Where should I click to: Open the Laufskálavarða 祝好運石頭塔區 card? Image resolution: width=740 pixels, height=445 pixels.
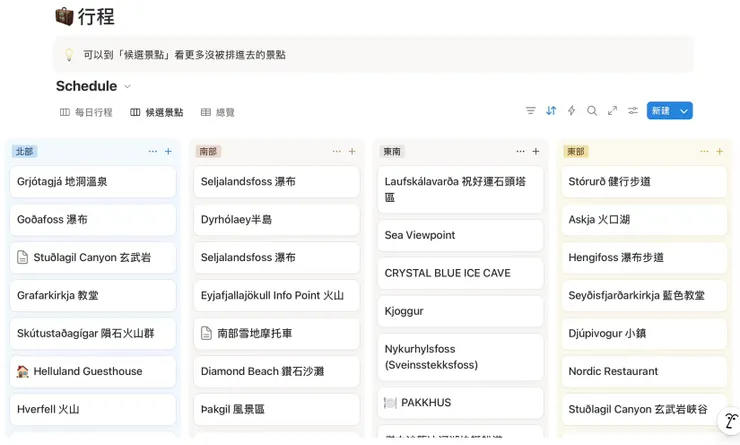tap(461, 189)
